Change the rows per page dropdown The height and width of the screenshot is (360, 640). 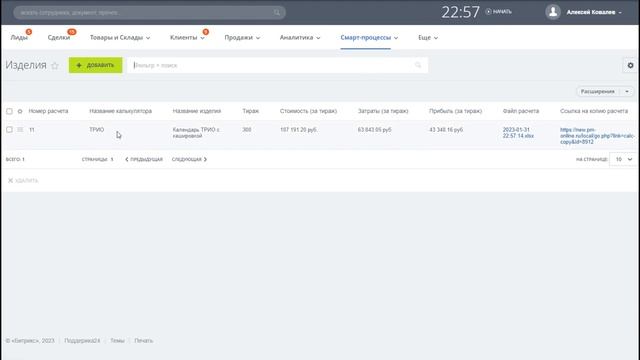[623, 159]
